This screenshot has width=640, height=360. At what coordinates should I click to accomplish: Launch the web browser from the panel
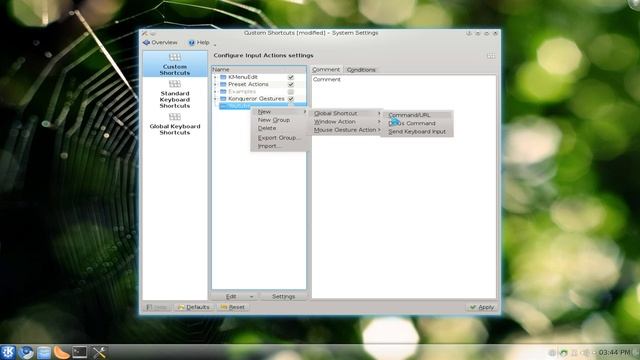point(27,352)
